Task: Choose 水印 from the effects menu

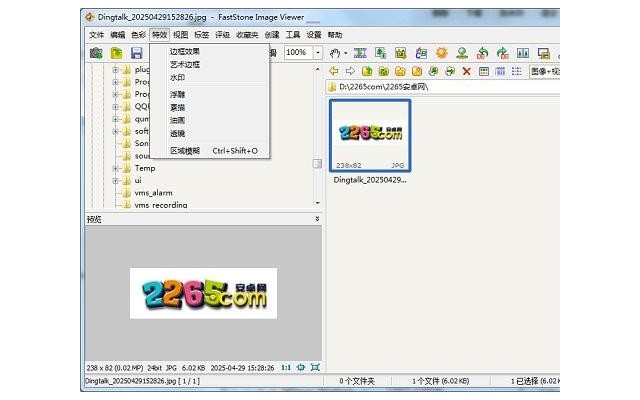Action: (210, 77)
